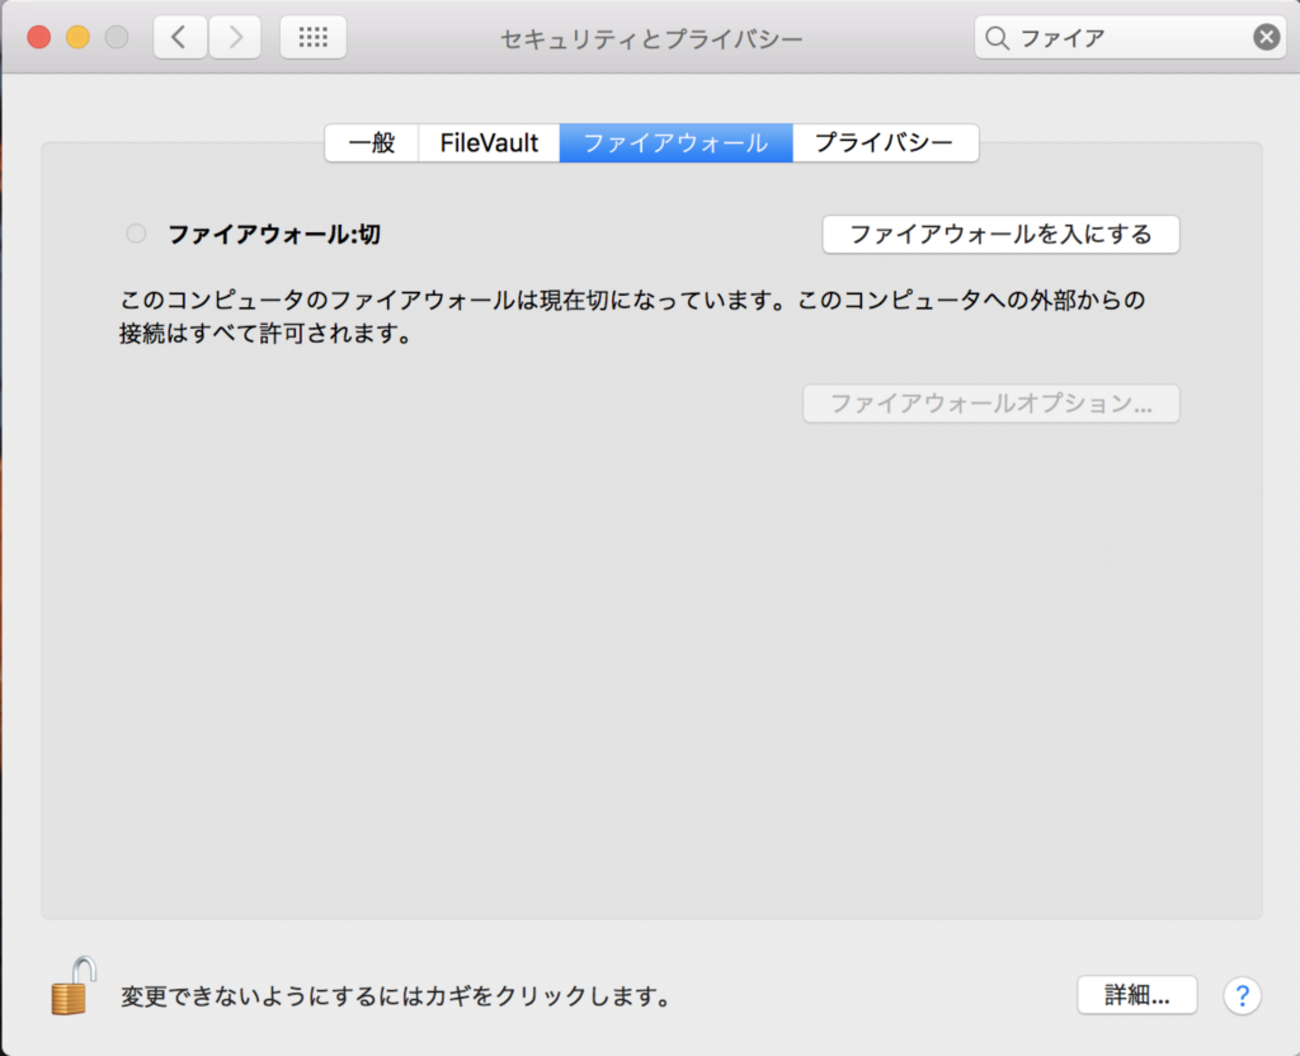Click the firewall status indicator light
Image resolution: width=1300 pixels, height=1056 pixels.
136,234
